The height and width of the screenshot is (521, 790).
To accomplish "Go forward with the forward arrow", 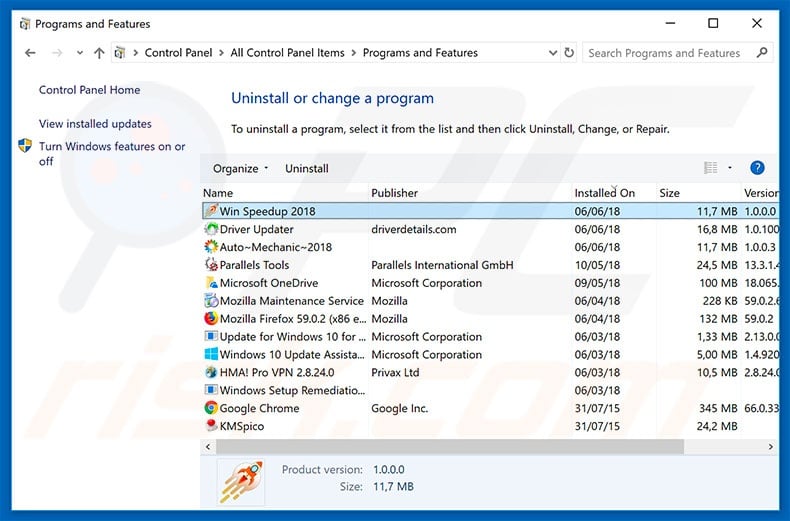I will [x=57, y=52].
